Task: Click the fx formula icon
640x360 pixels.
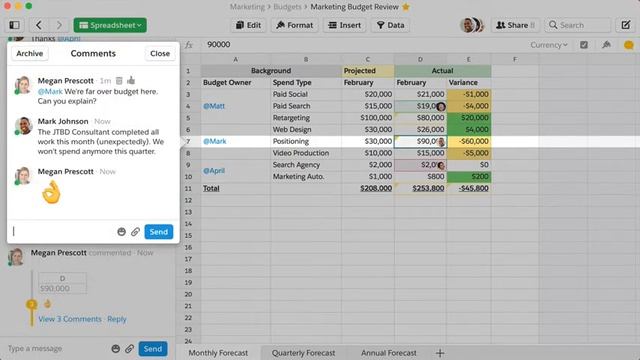Action: [189, 44]
